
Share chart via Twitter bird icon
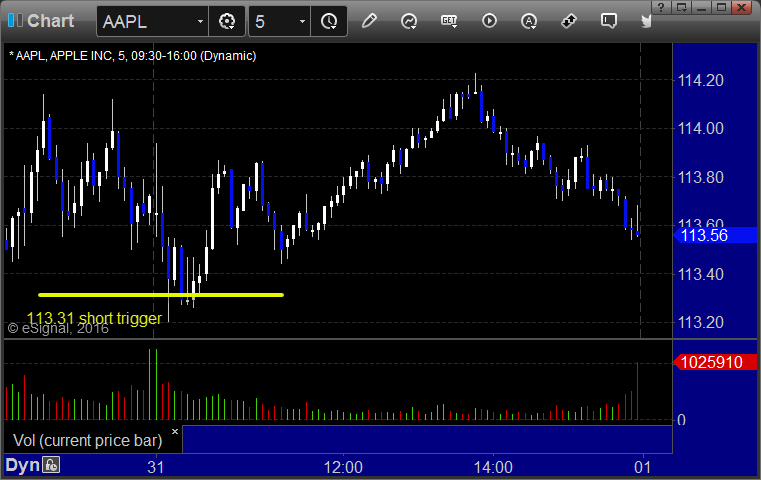tap(646, 21)
